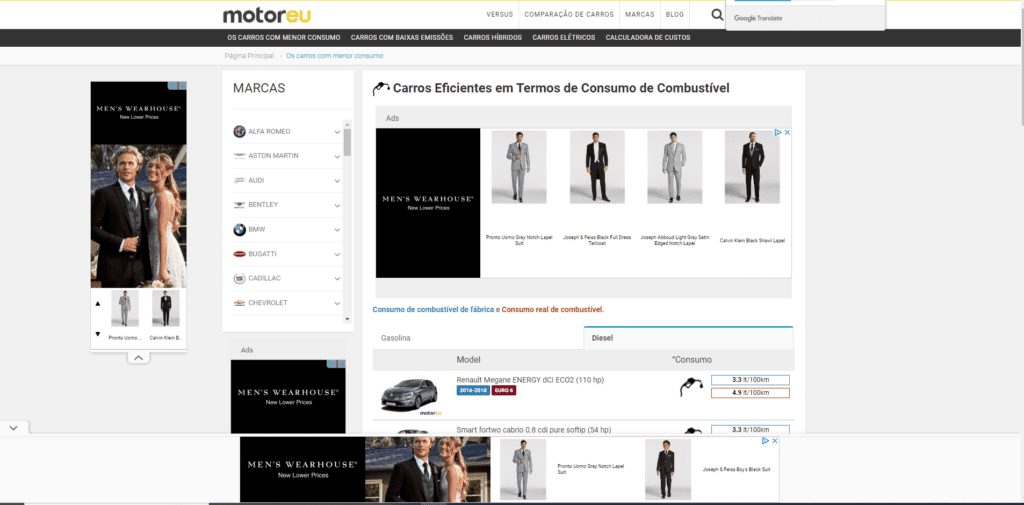
Task: Close the top banner ad in content
Action: (788, 132)
